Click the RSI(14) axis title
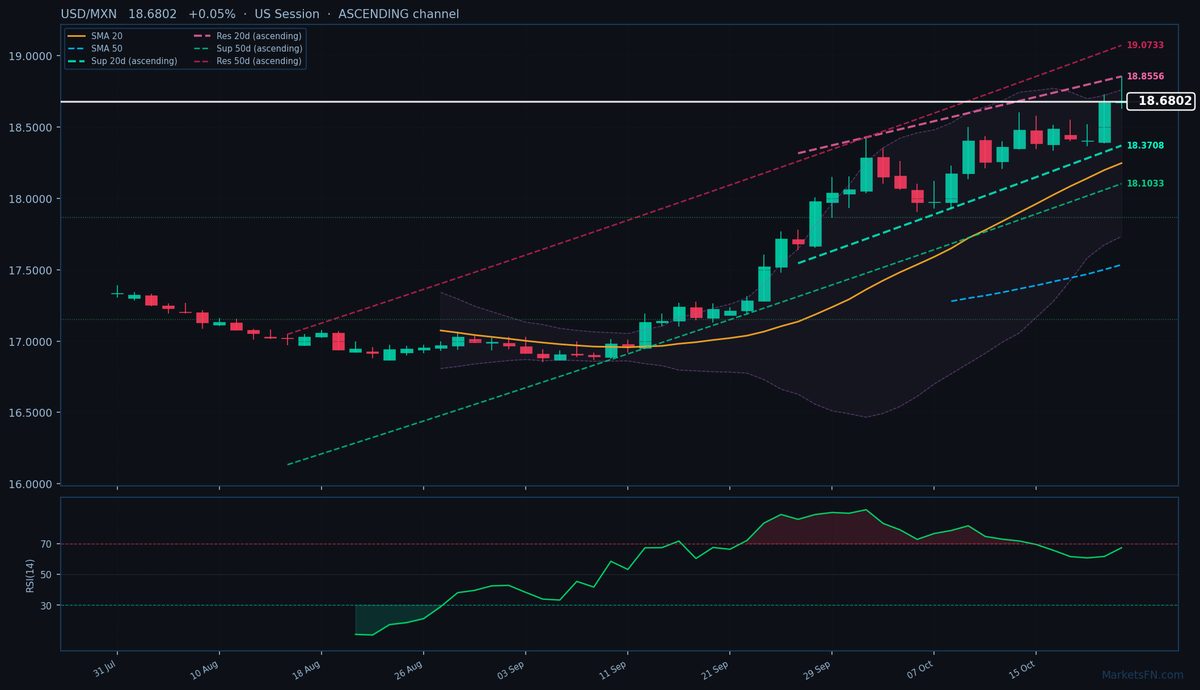The image size is (1200, 690). tap(32, 575)
